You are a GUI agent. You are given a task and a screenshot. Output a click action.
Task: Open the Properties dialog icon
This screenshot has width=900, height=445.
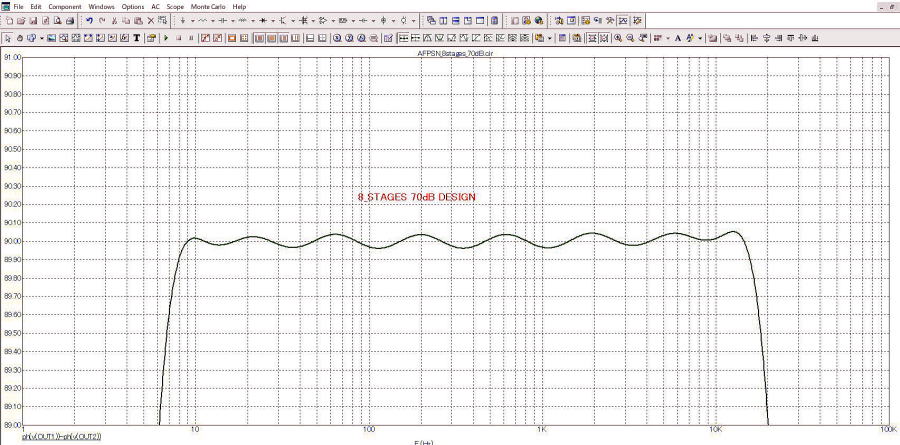click(x=151, y=38)
